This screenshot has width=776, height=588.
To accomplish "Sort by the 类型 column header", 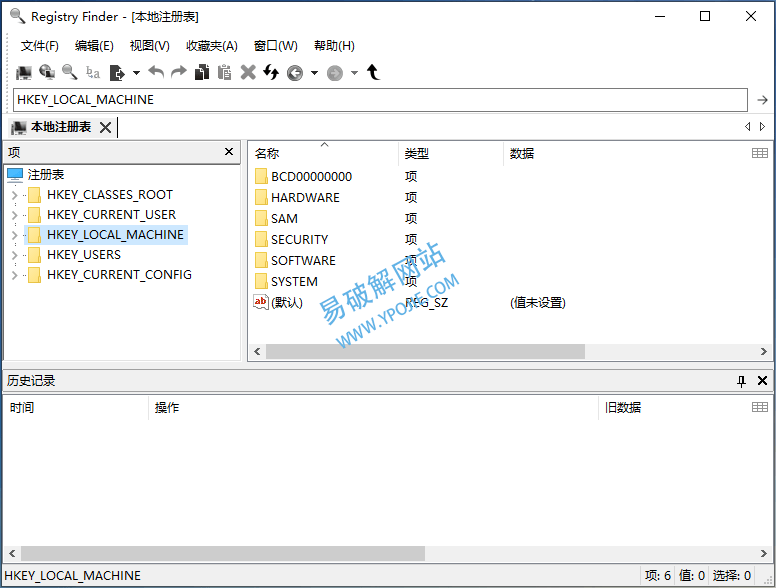I will 451,153.
